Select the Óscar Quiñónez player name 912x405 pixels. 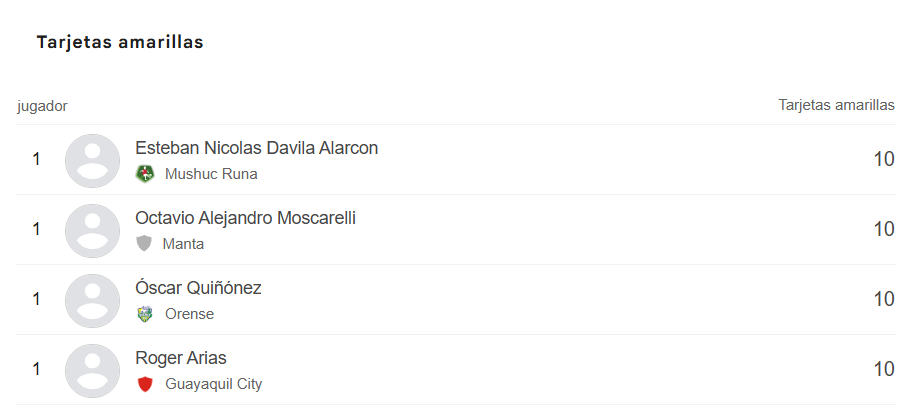[198, 287]
